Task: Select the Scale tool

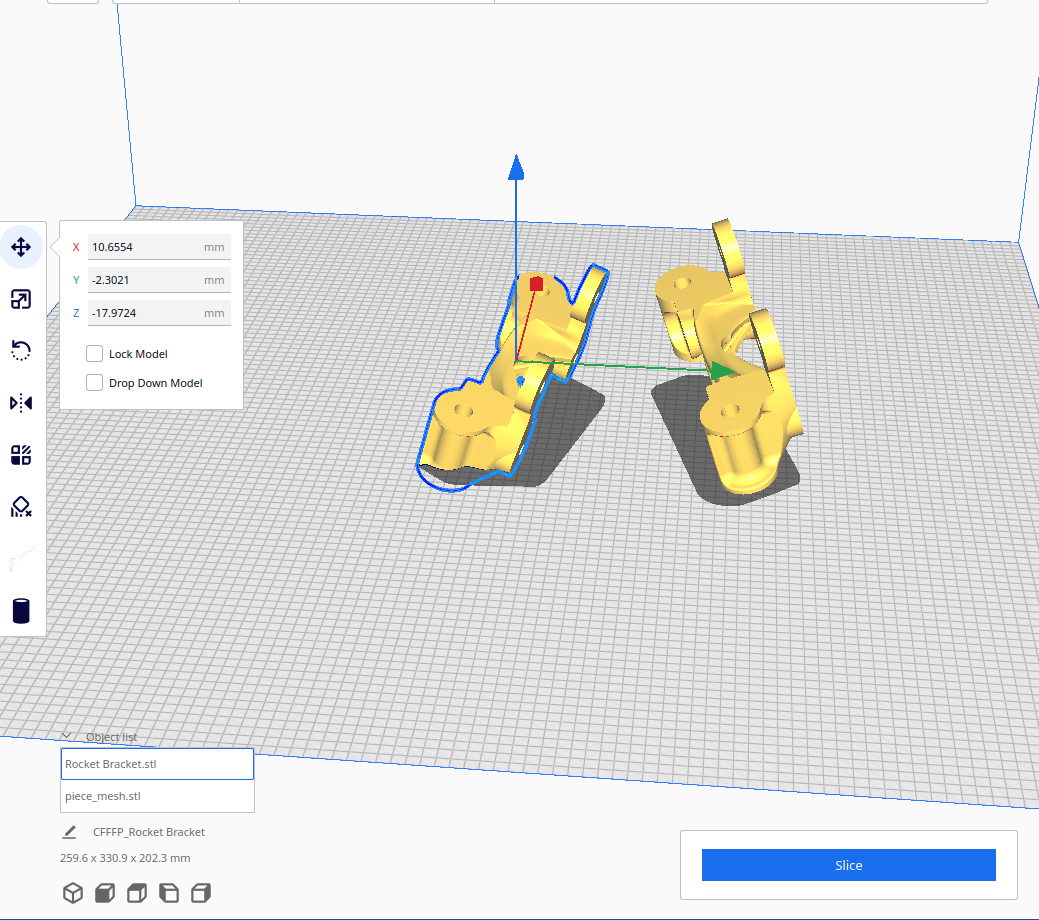Action: [21, 299]
